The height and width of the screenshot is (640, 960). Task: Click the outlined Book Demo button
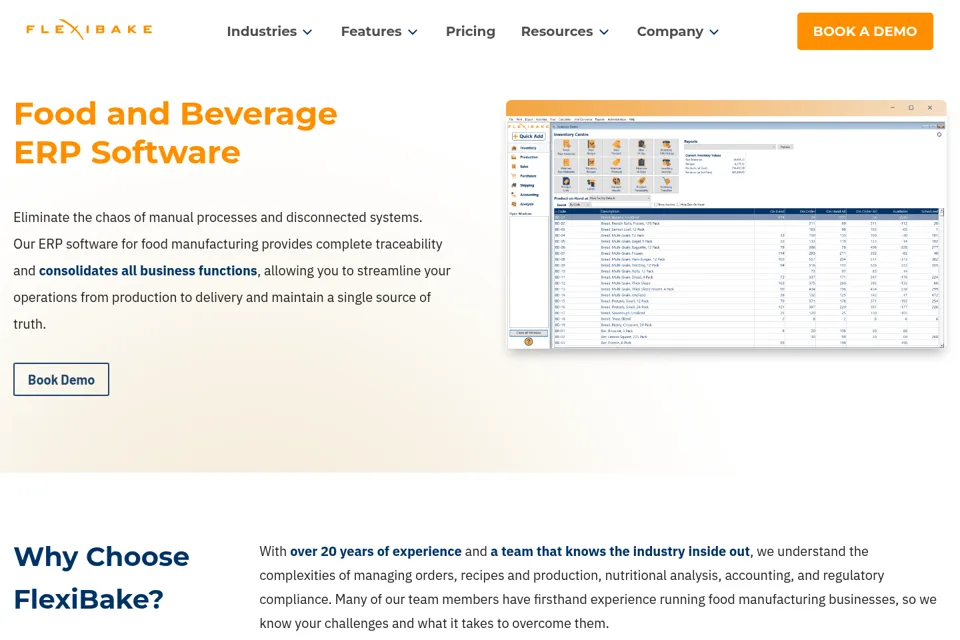coord(61,379)
